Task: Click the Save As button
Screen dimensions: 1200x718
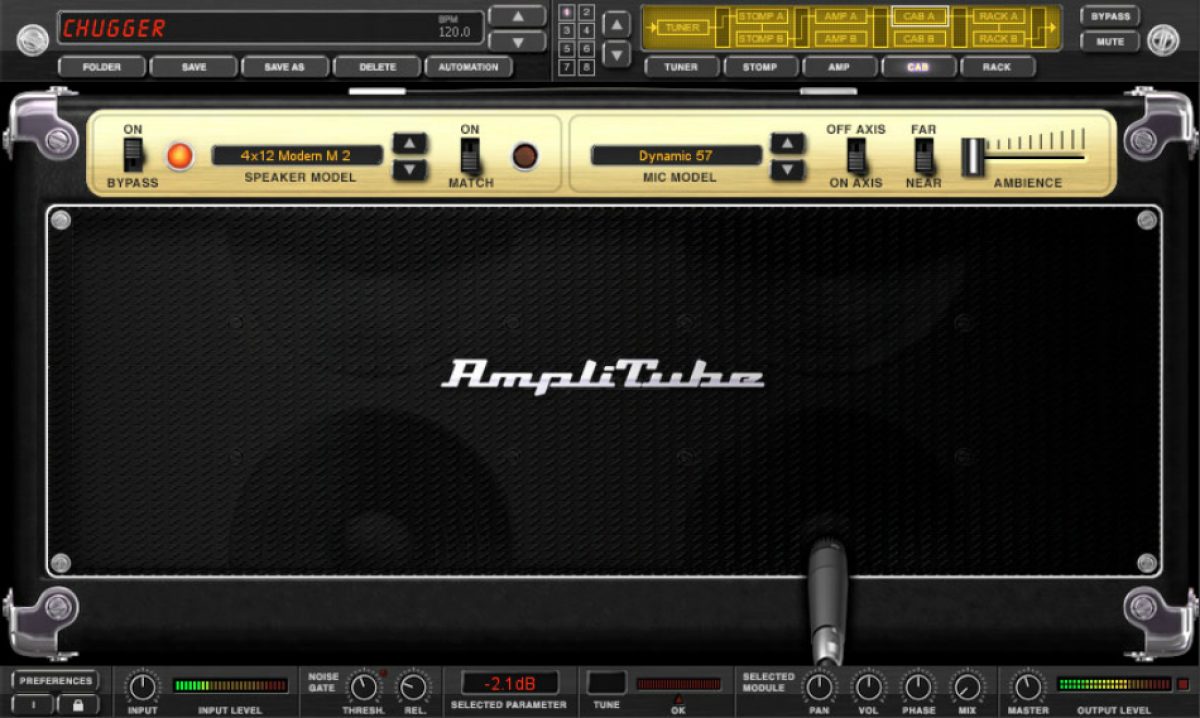Action: [284, 67]
